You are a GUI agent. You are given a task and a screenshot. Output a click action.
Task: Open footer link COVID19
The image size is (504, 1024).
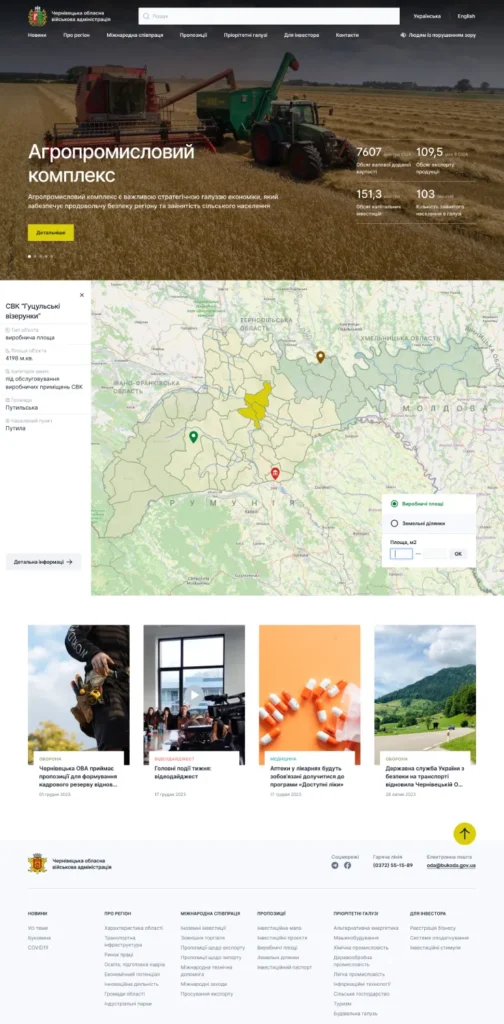pyautogui.click(x=39, y=948)
